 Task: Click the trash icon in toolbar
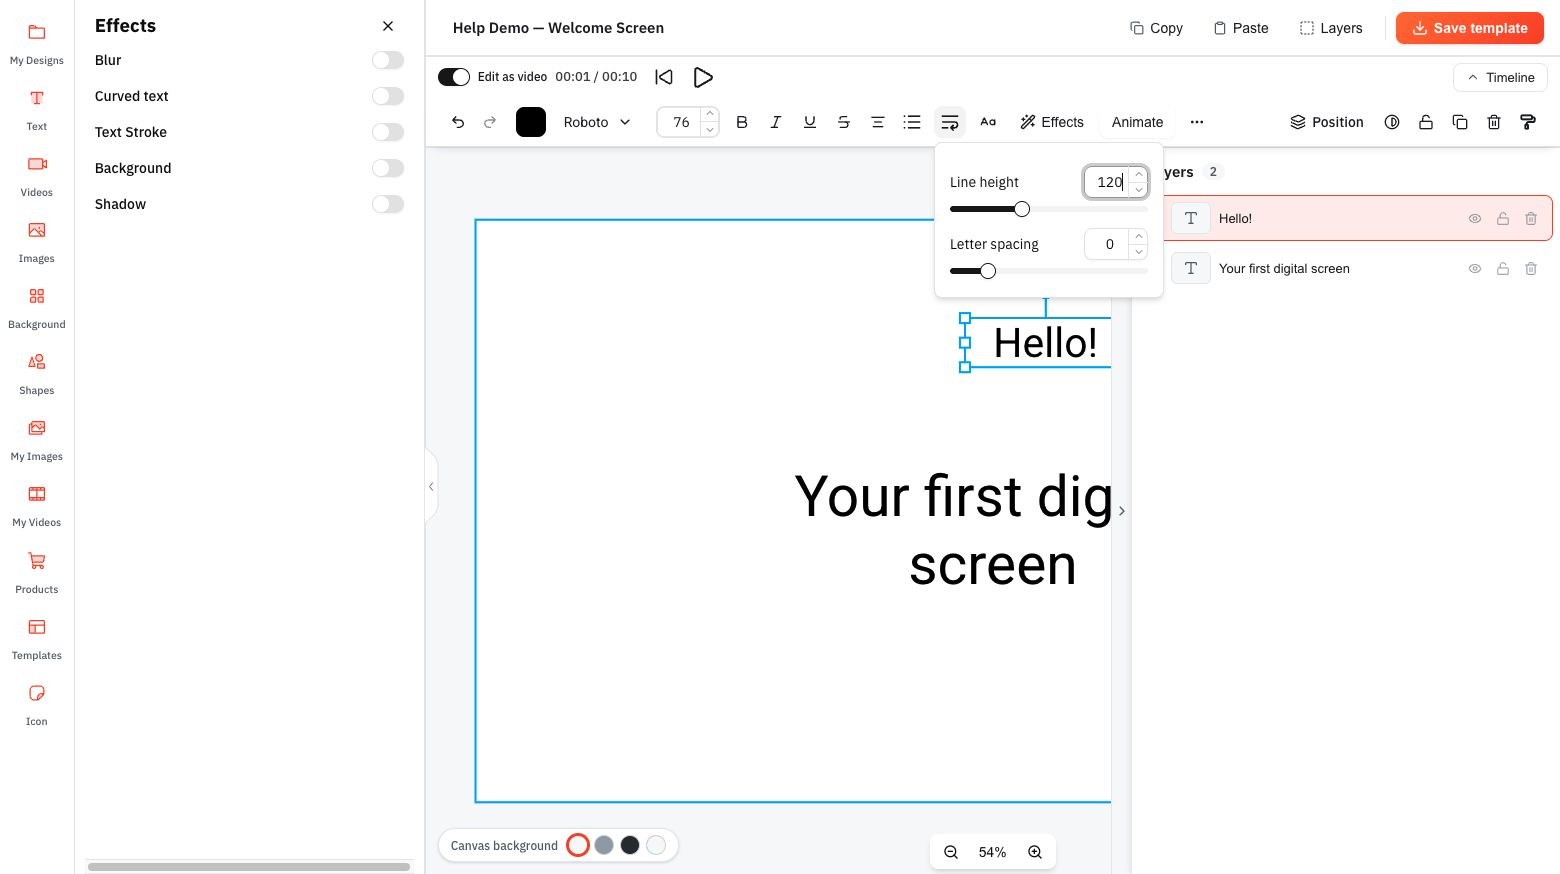[x=1494, y=122]
